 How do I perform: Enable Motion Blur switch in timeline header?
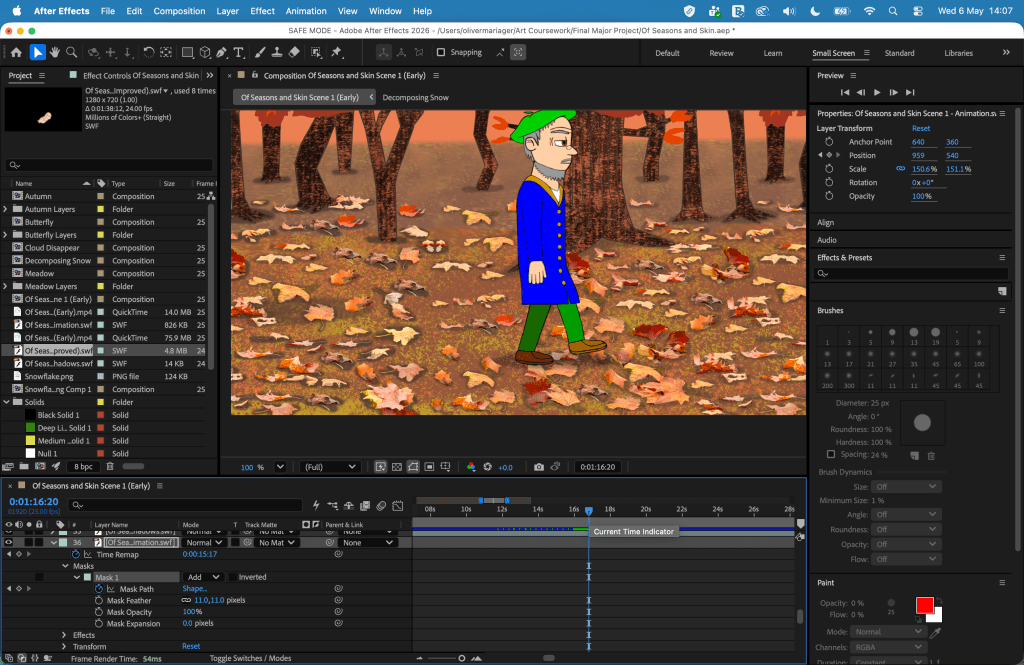click(x=381, y=506)
